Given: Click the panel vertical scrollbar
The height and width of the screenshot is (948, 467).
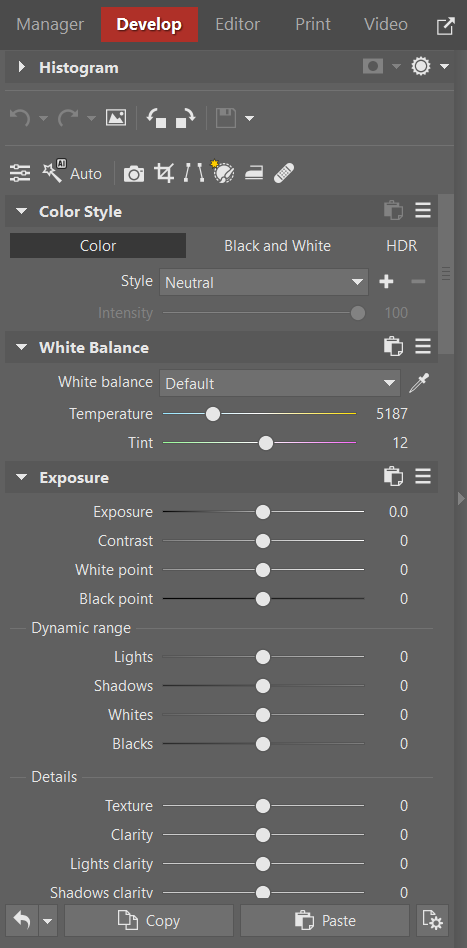Looking at the screenshot, I should pos(446,274).
